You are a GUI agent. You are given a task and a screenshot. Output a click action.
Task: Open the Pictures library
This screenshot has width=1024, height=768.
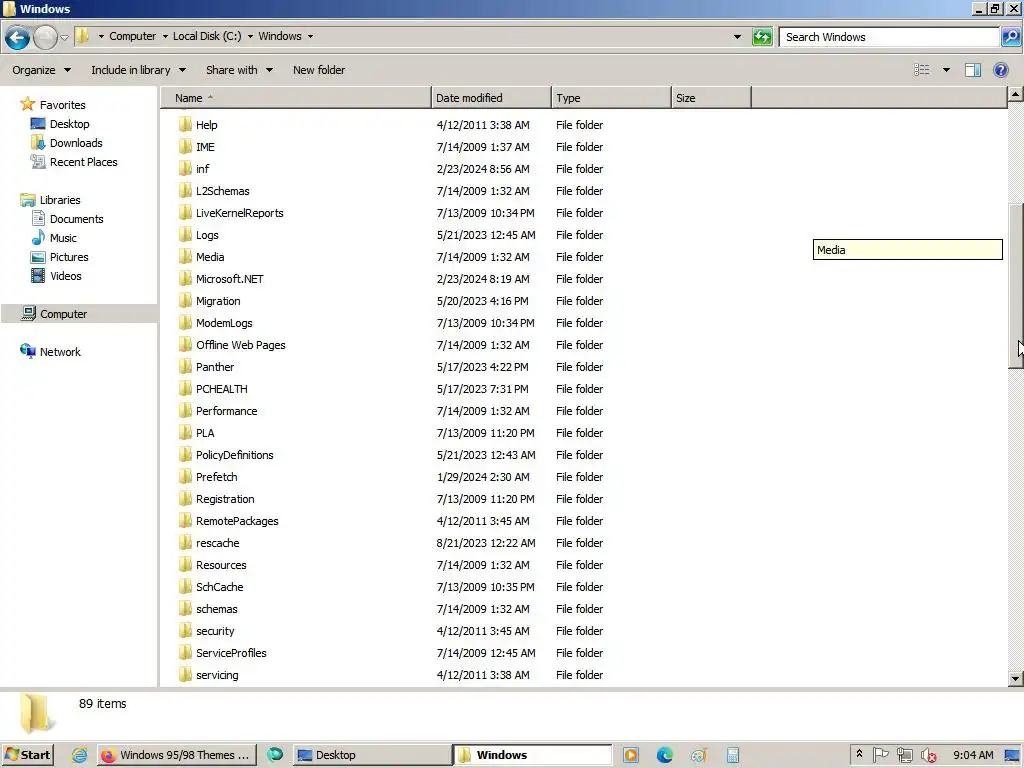(x=69, y=257)
